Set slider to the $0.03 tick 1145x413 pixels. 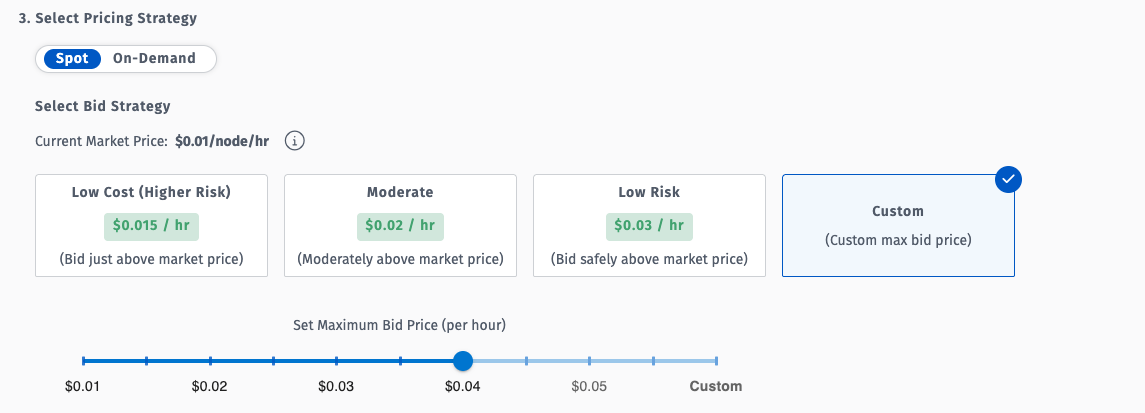pyautogui.click(x=336, y=360)
